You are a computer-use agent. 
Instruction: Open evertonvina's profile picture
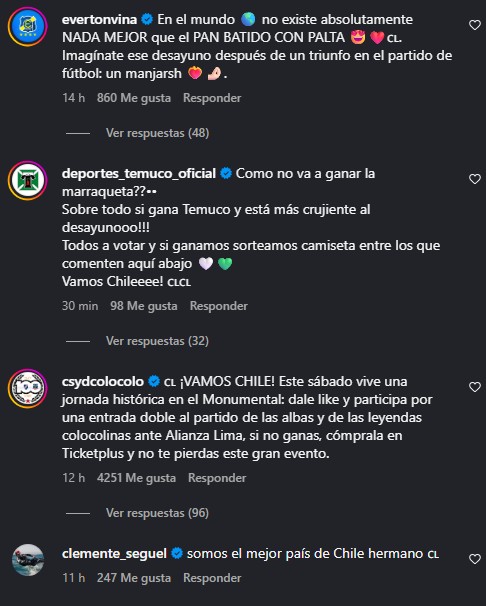click(x=27, y=27)
